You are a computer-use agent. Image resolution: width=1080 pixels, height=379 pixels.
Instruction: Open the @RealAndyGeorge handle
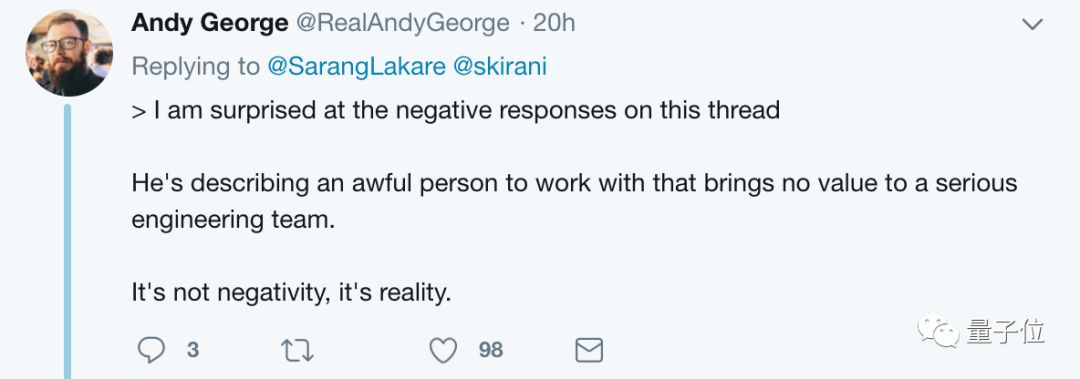coord(403,23)
